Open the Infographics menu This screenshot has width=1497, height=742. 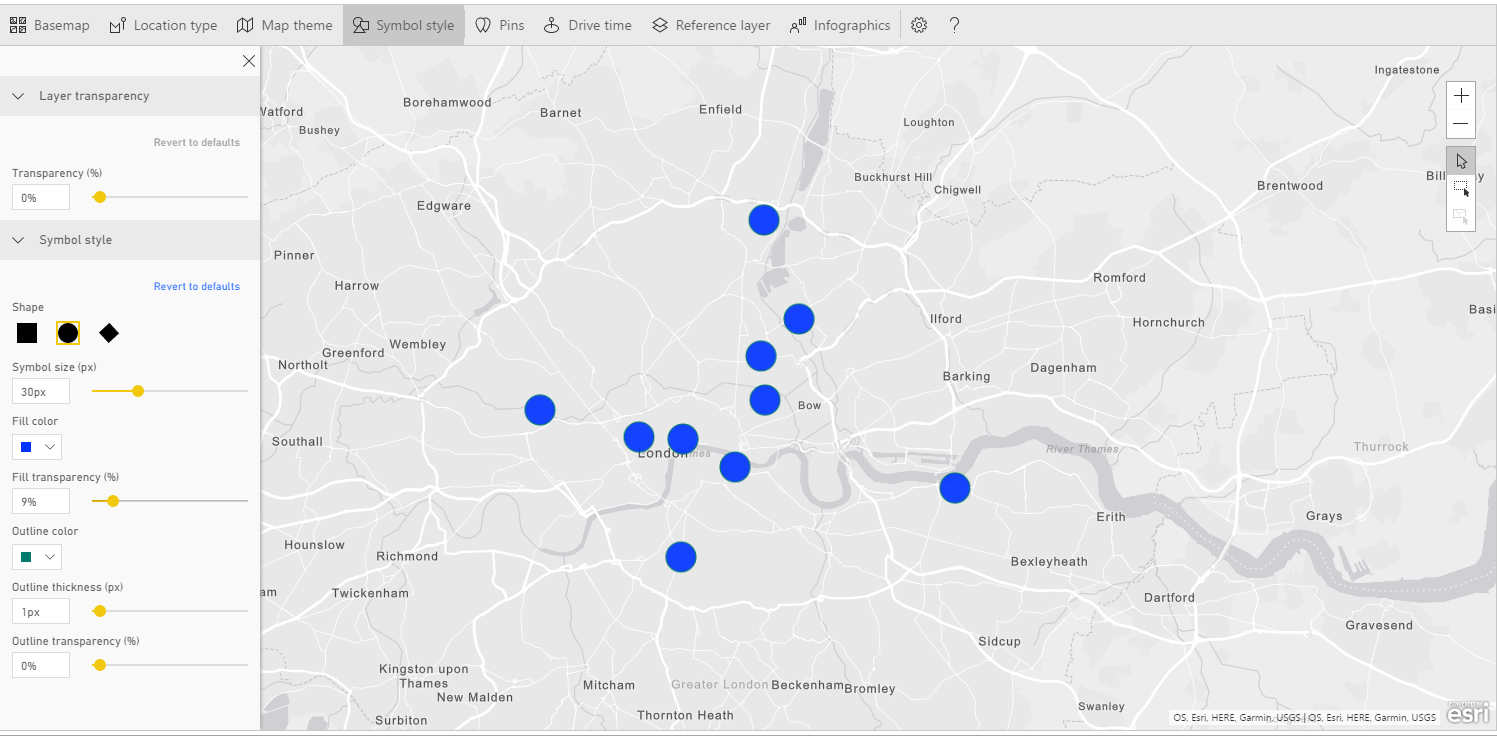pyautogui.click(x=839, y=25)
